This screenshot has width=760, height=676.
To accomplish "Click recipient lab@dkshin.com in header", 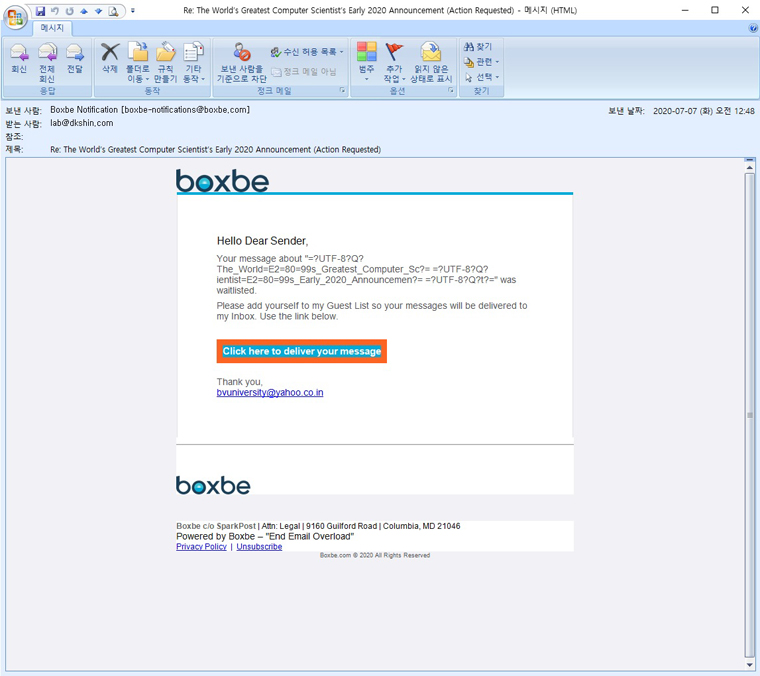I will 81,123.
